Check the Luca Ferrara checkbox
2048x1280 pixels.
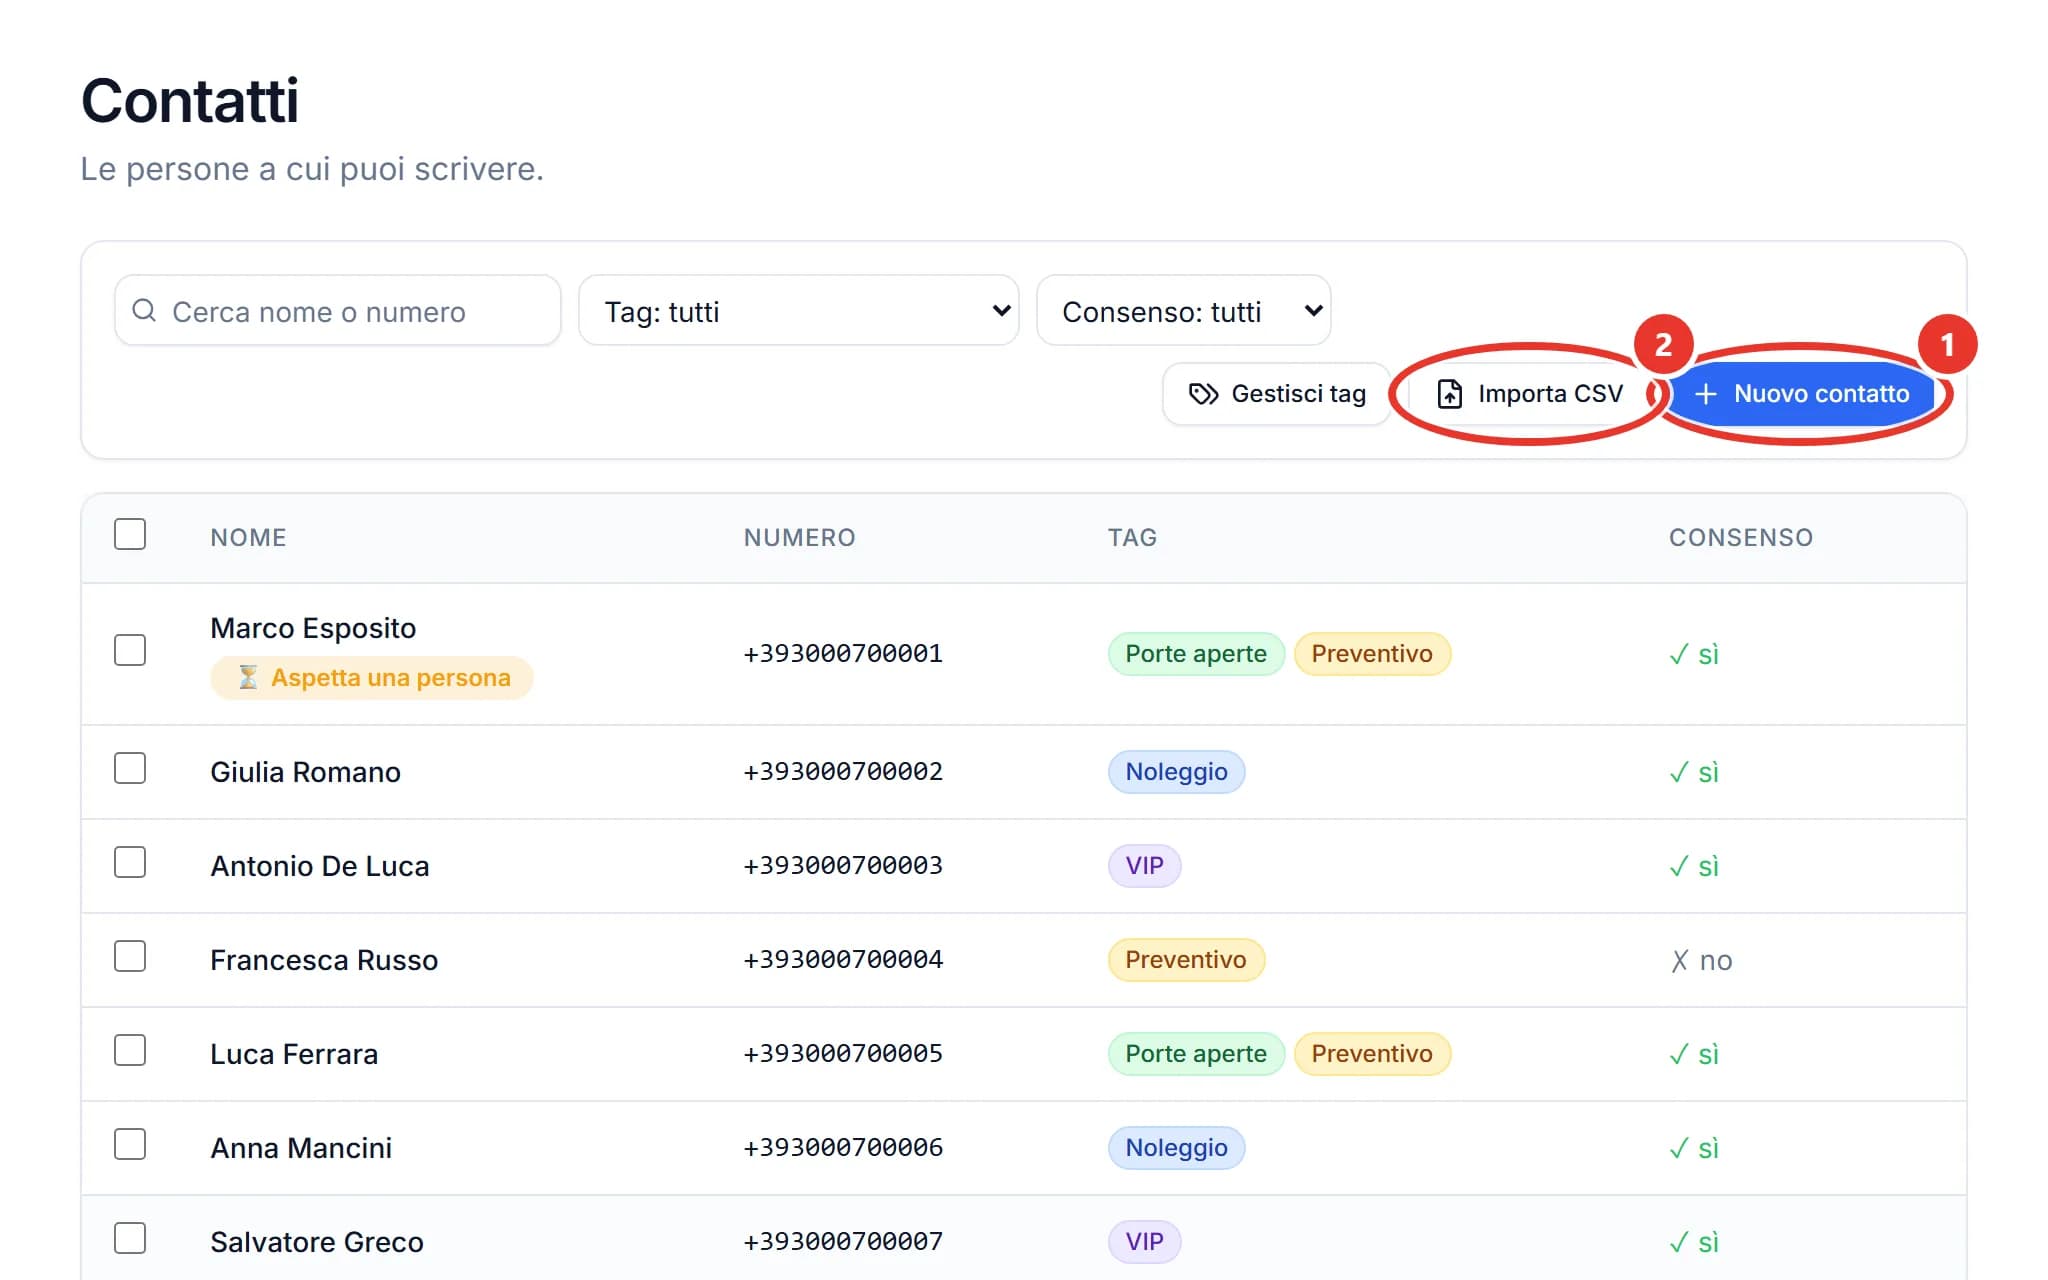click(130, 1050)
